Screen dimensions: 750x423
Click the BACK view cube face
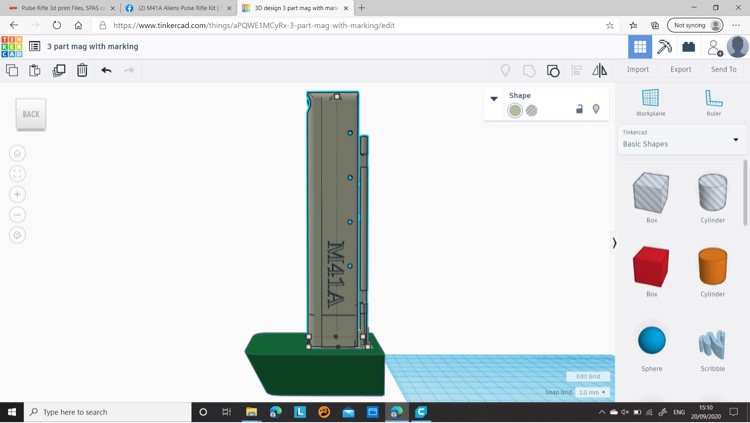coord(31,114)
